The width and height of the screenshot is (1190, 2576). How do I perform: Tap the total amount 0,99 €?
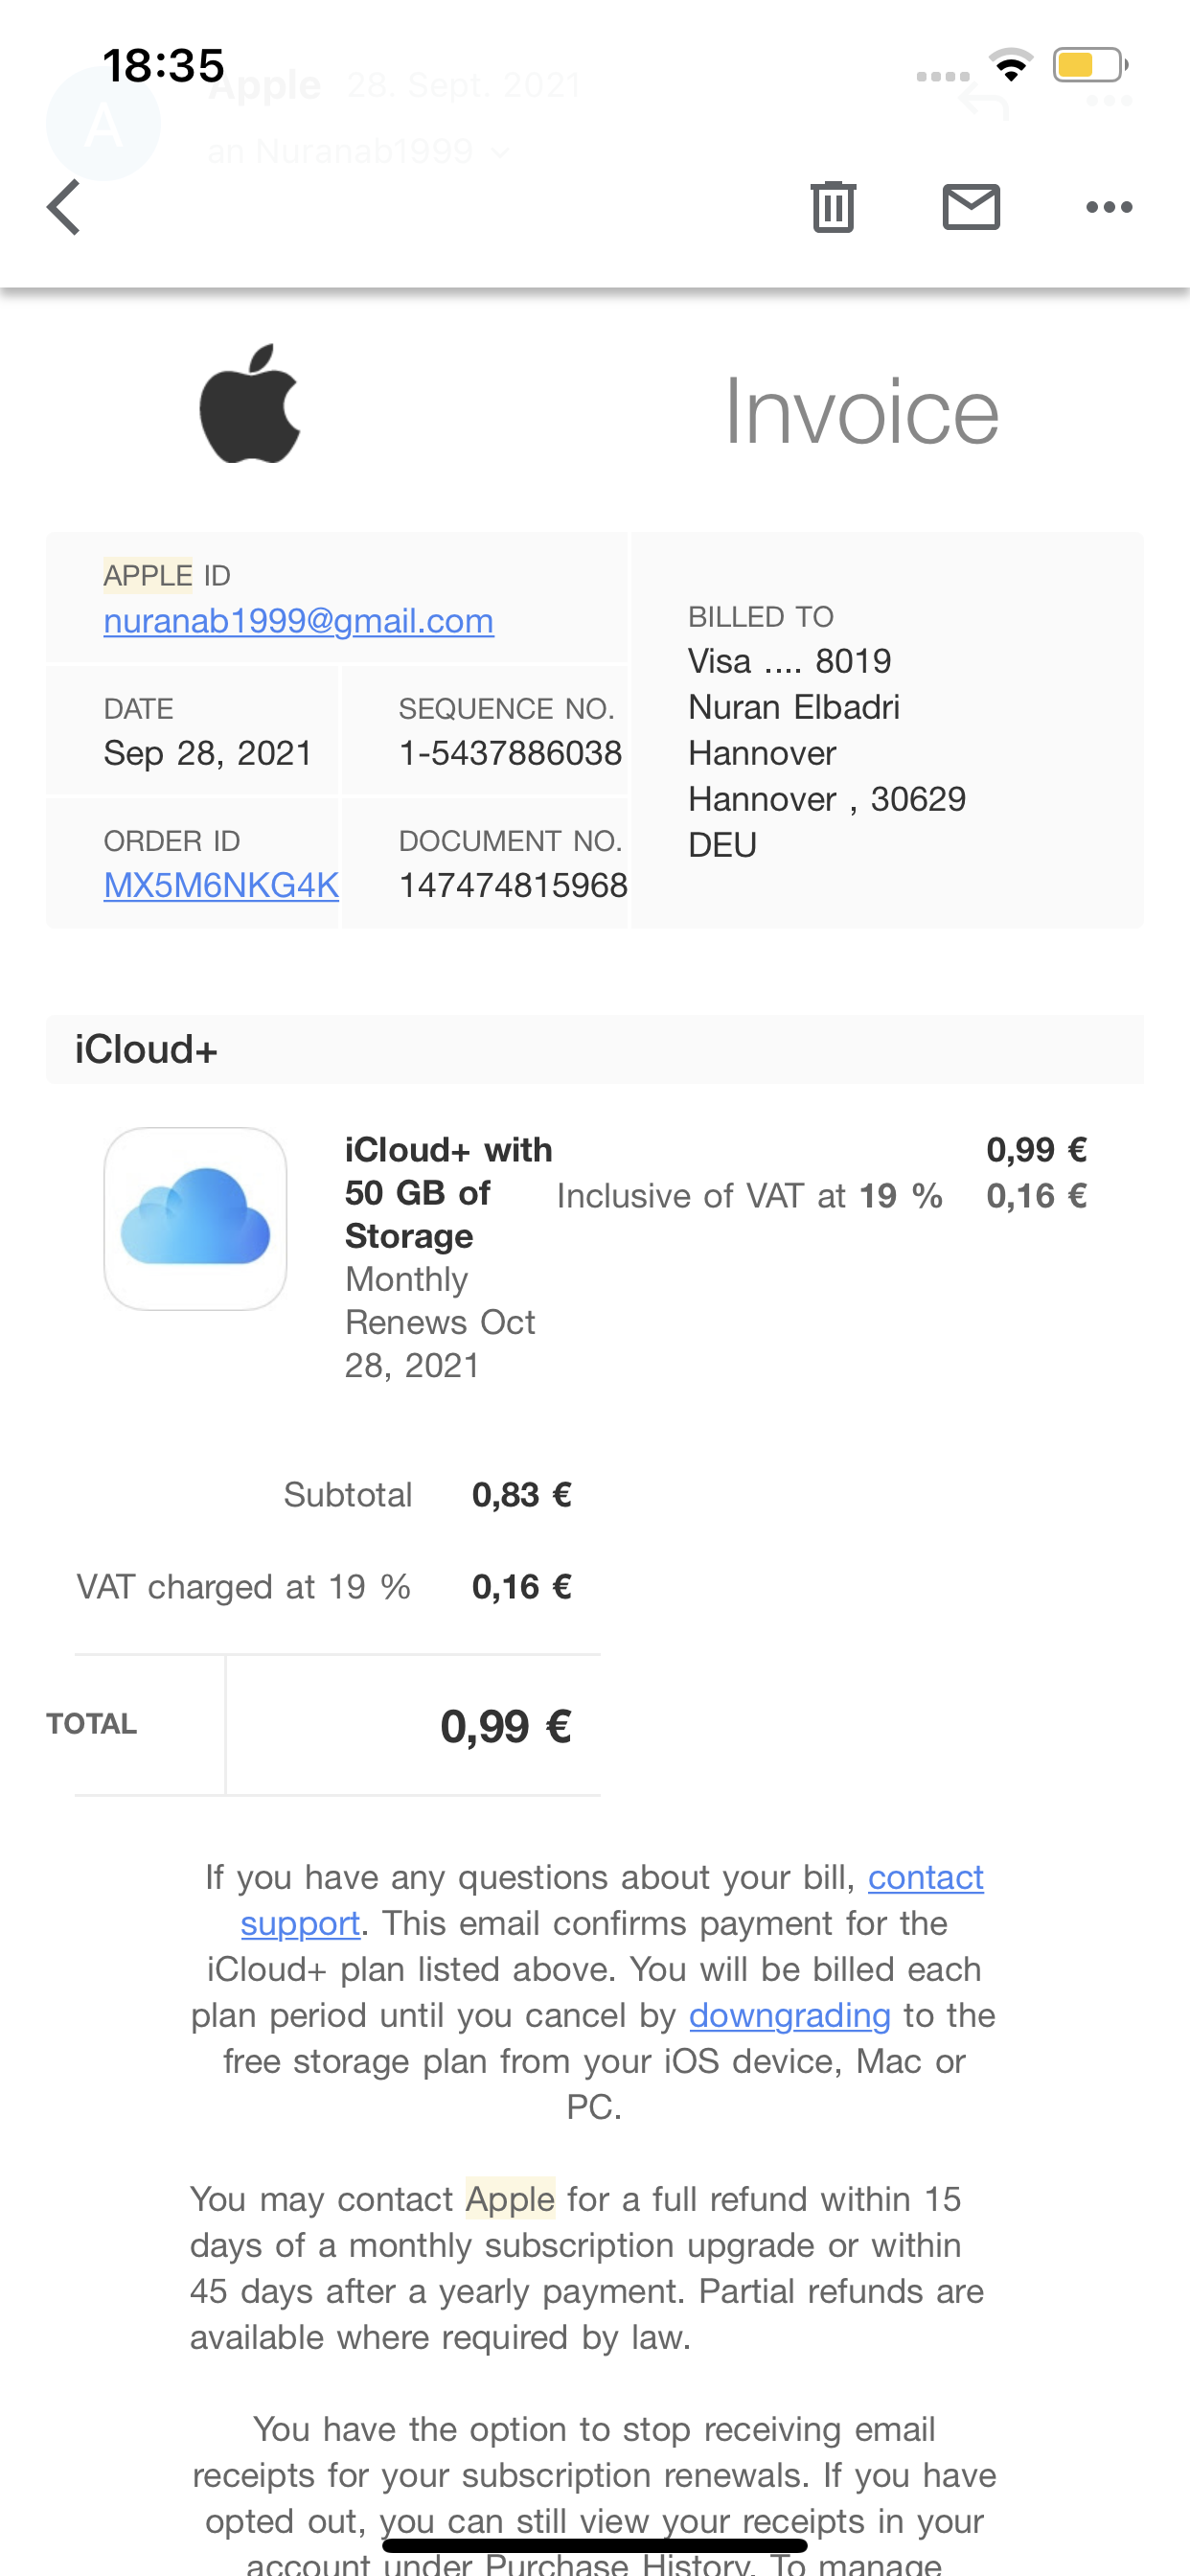click(505, 1725)
